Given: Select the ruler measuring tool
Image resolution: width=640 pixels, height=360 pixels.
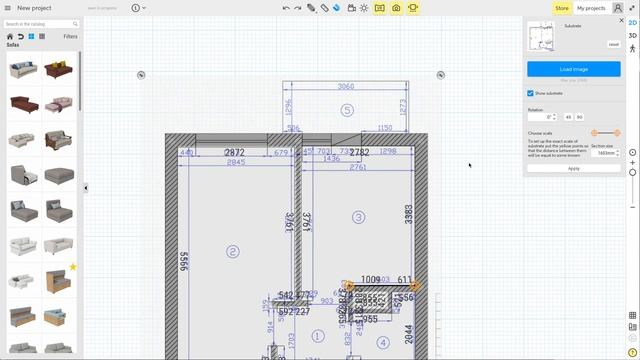Looking at the screenshot, I should (x=324, y=8).
